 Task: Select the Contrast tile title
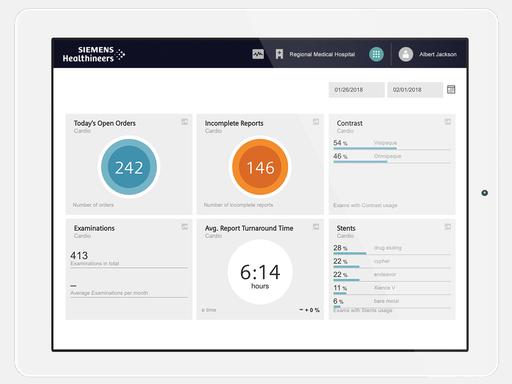(x=349, y=123)
